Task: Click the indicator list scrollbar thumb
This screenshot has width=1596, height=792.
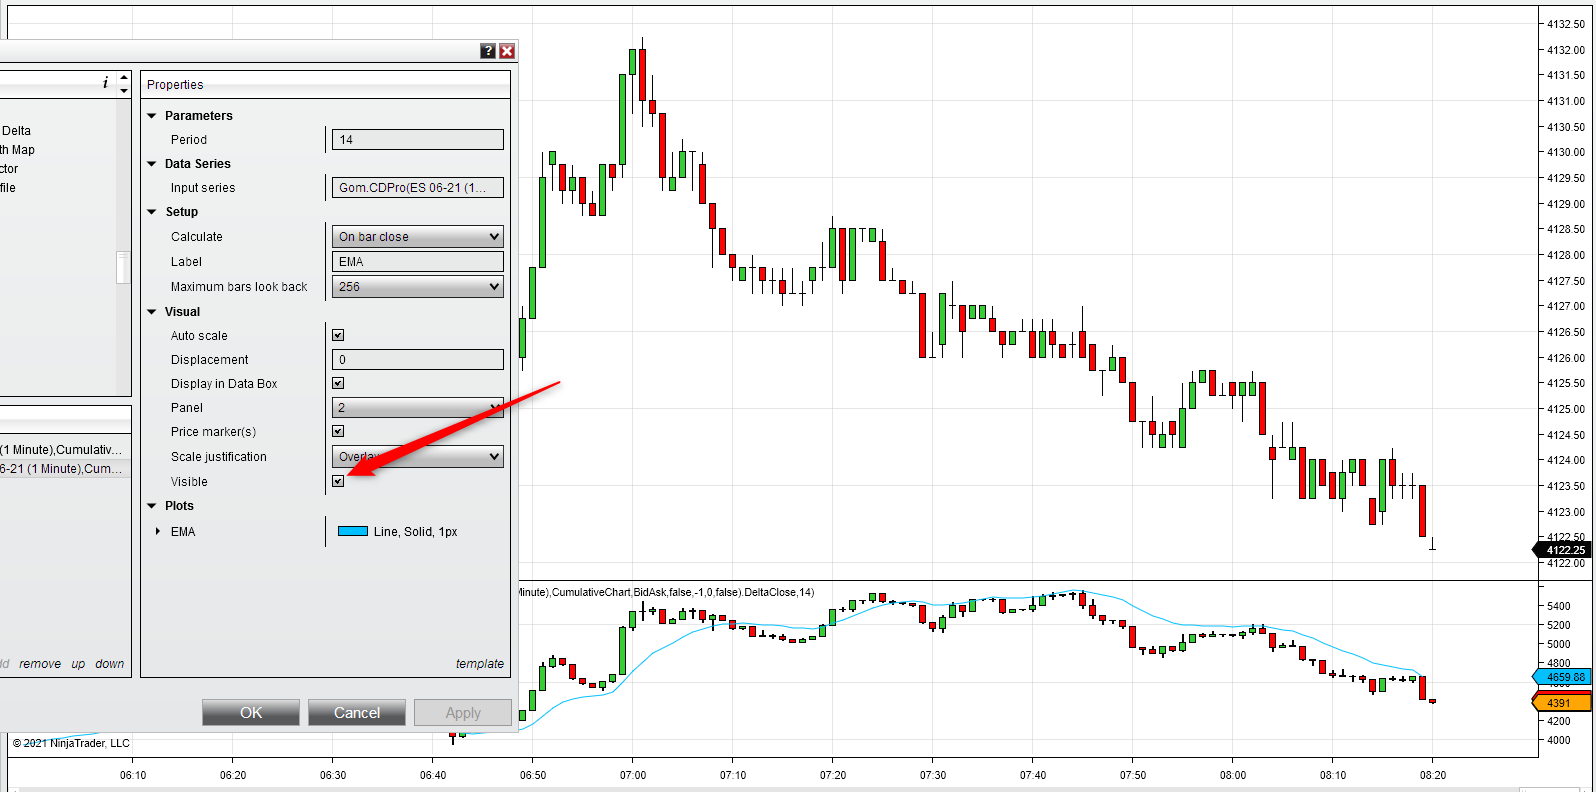Action: [x=123, y=268]
